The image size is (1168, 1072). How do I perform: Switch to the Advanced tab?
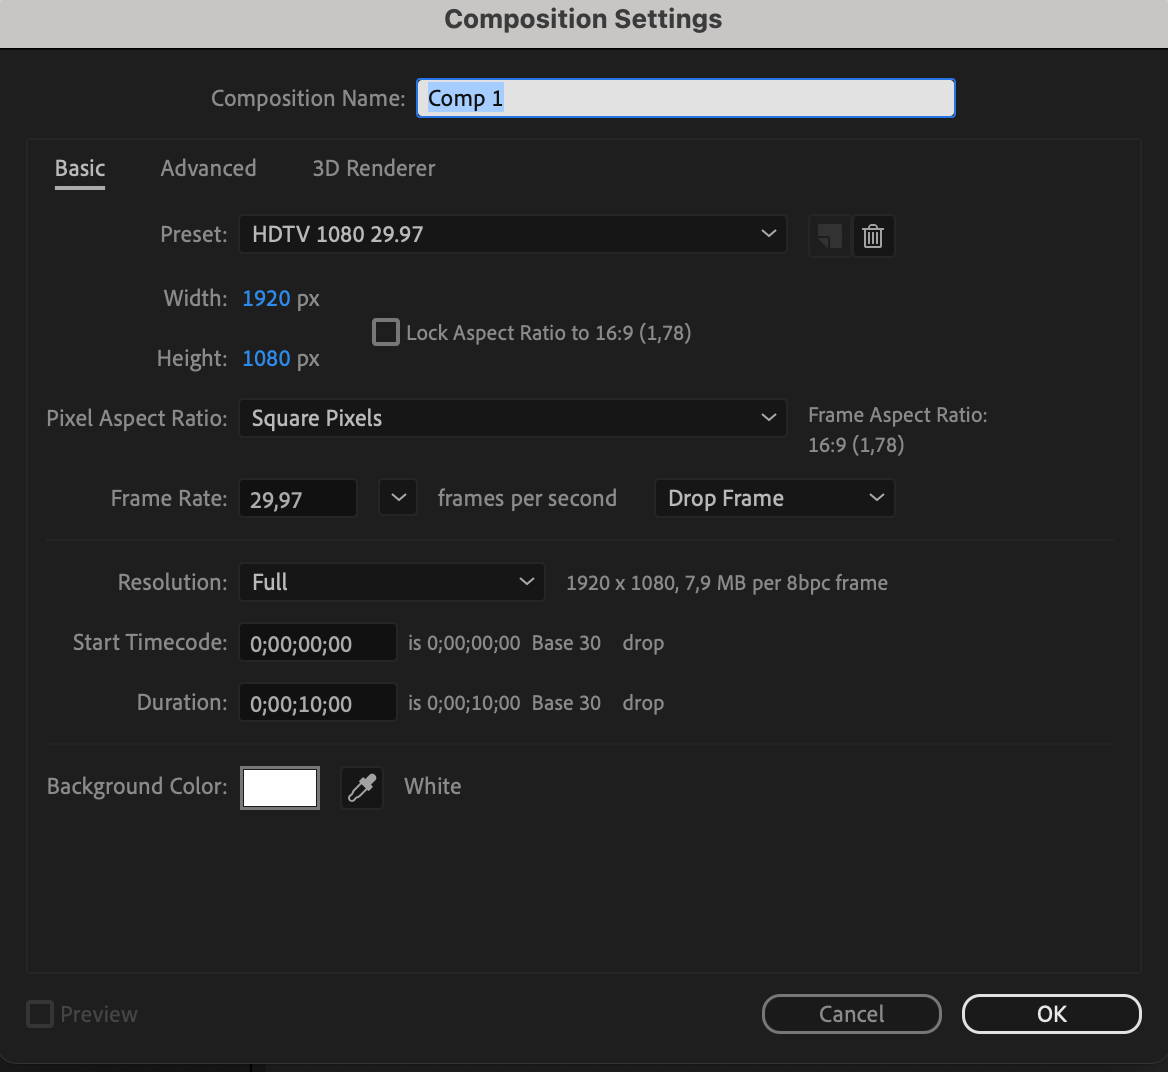209,168
